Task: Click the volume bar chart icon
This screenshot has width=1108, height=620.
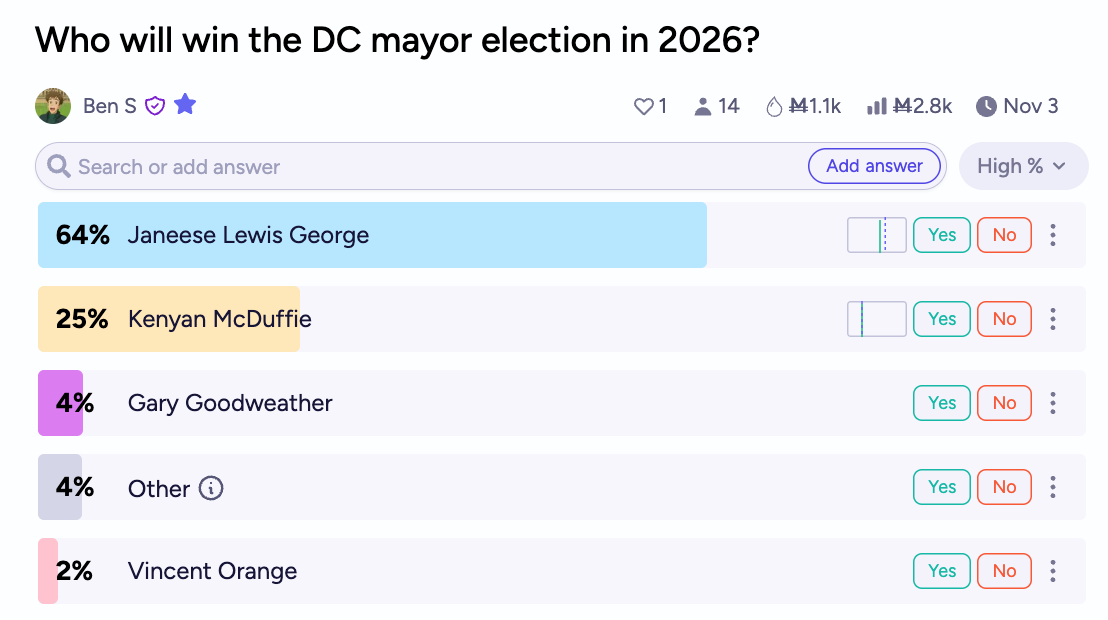Action: click(x=876, y=106)
